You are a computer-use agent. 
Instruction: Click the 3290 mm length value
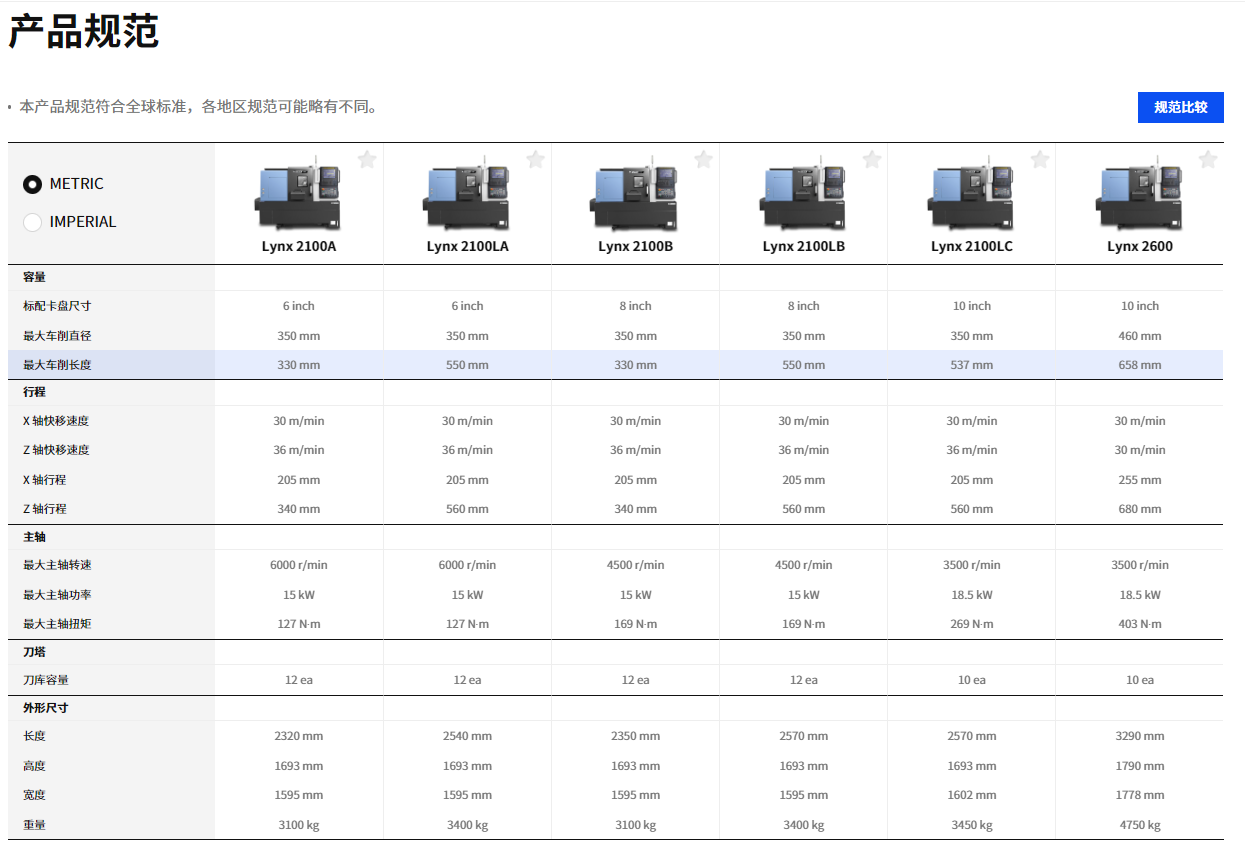point(1140,736)
